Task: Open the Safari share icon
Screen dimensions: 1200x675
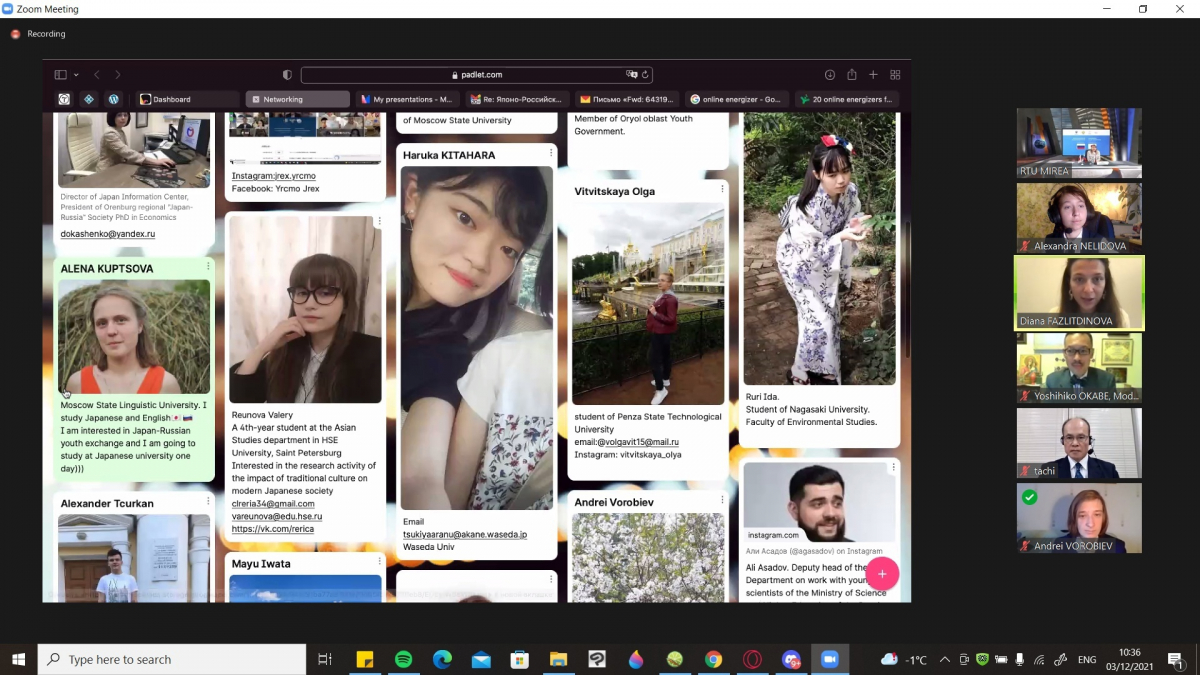Action: [851, 75]
